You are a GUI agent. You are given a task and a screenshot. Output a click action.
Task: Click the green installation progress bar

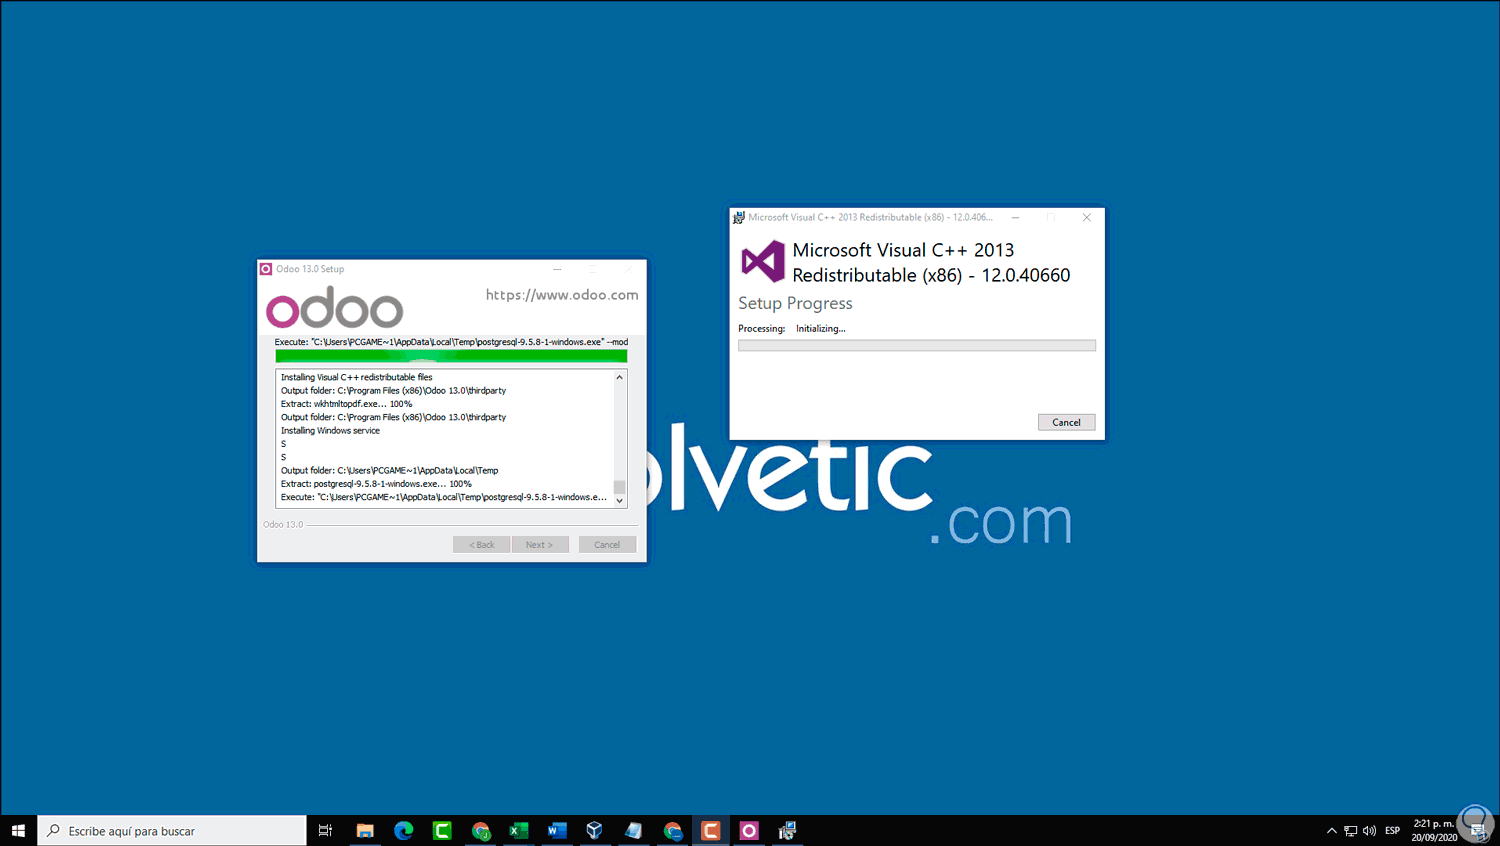450,356
